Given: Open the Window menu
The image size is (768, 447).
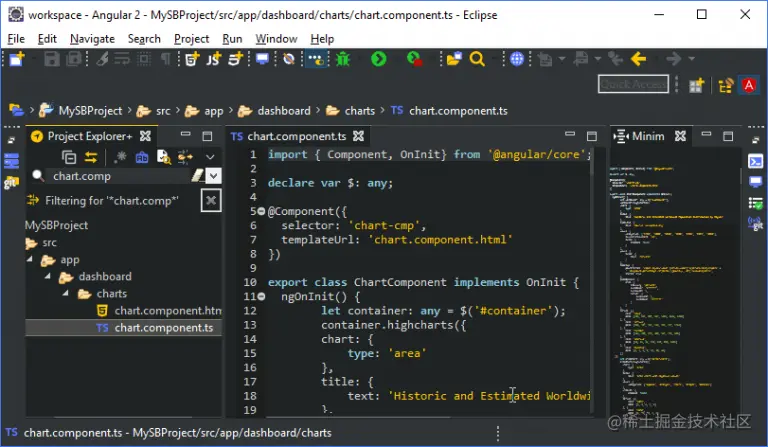Looking at the screenshot, I should [x=276, y=39].
